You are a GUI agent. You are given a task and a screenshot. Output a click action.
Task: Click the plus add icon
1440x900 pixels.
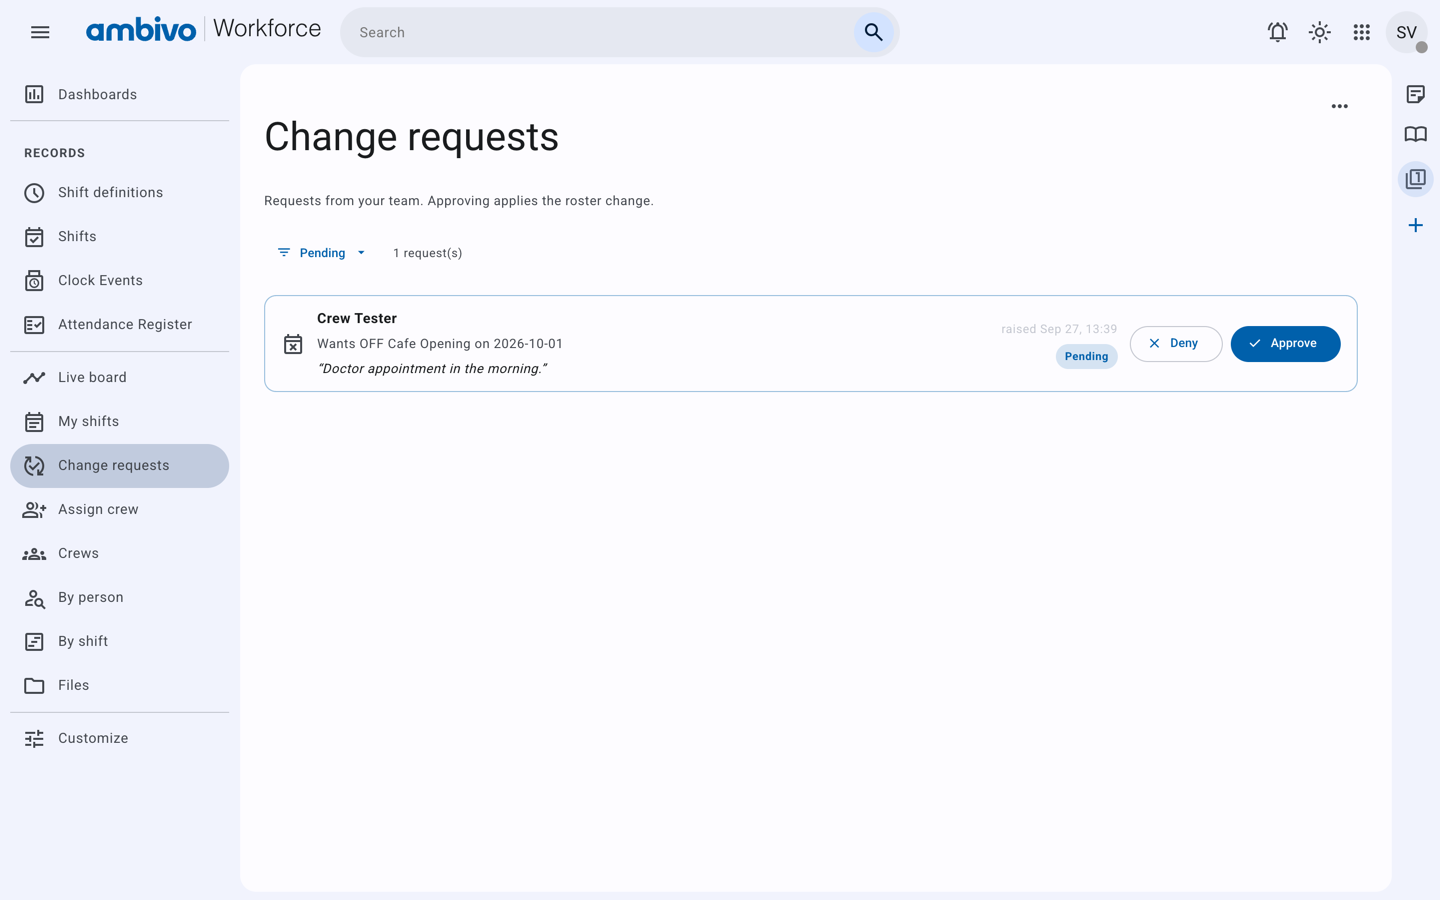[x=1415, y=225]
